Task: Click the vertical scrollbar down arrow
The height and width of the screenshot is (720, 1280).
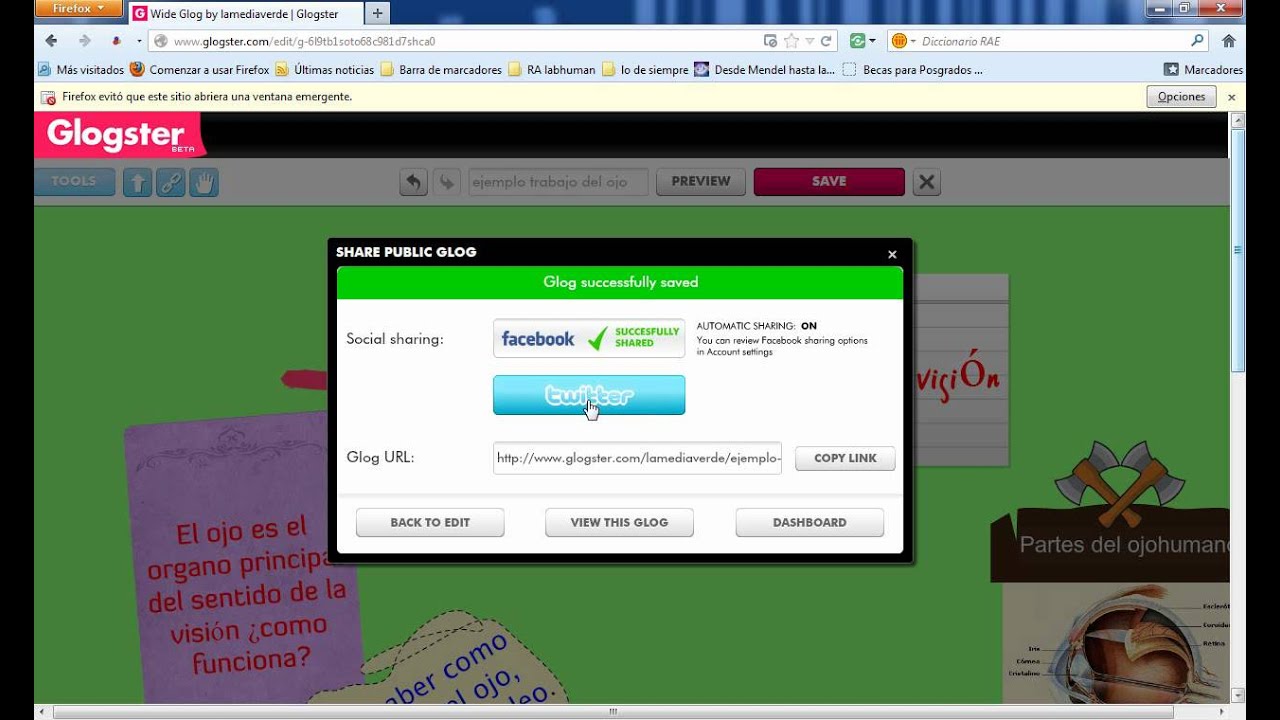Action: pos(1238,695)
